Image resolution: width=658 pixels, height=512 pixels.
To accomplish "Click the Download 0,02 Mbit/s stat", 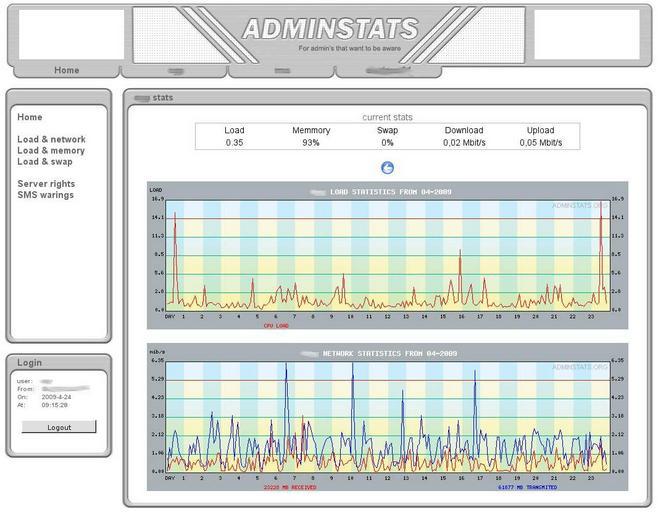I will point(464,143).
